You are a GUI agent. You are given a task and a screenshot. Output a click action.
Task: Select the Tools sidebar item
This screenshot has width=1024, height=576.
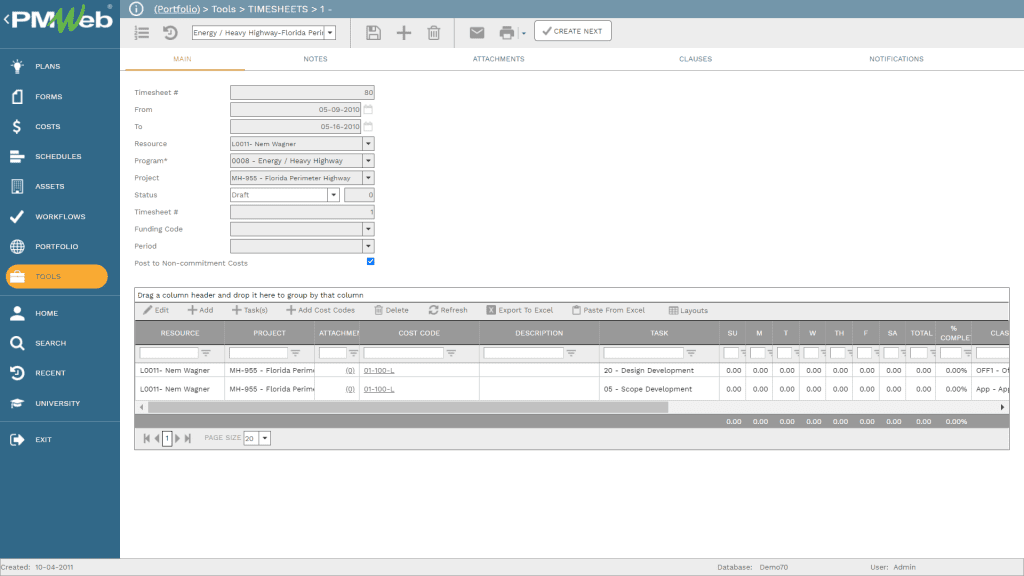click(x=57, y=276)
